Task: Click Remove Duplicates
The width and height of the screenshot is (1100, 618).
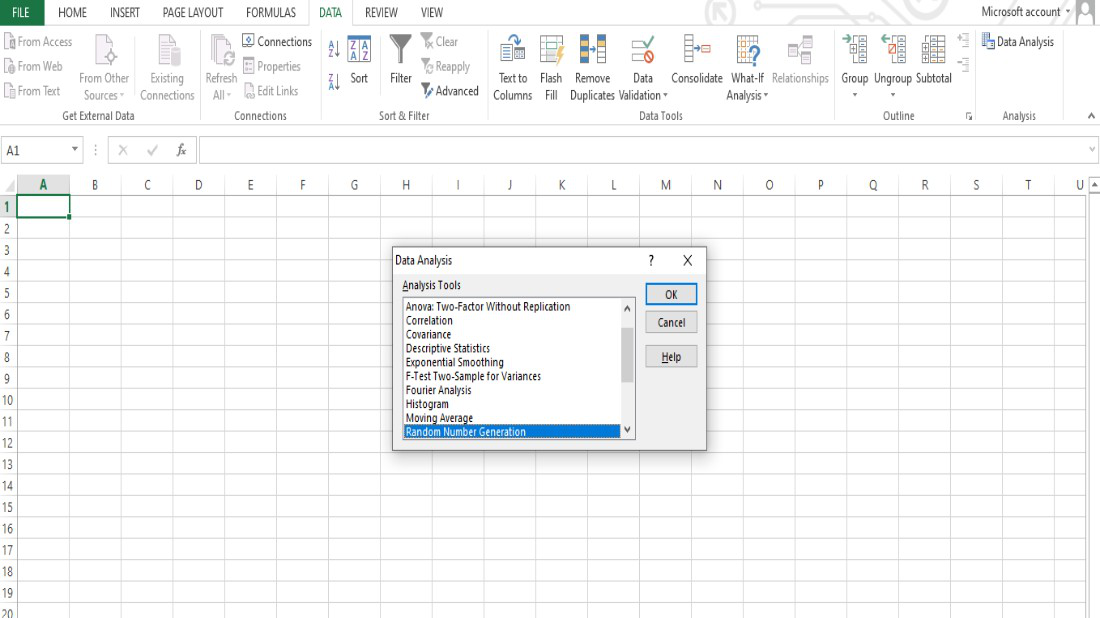Action: point(592,67)
